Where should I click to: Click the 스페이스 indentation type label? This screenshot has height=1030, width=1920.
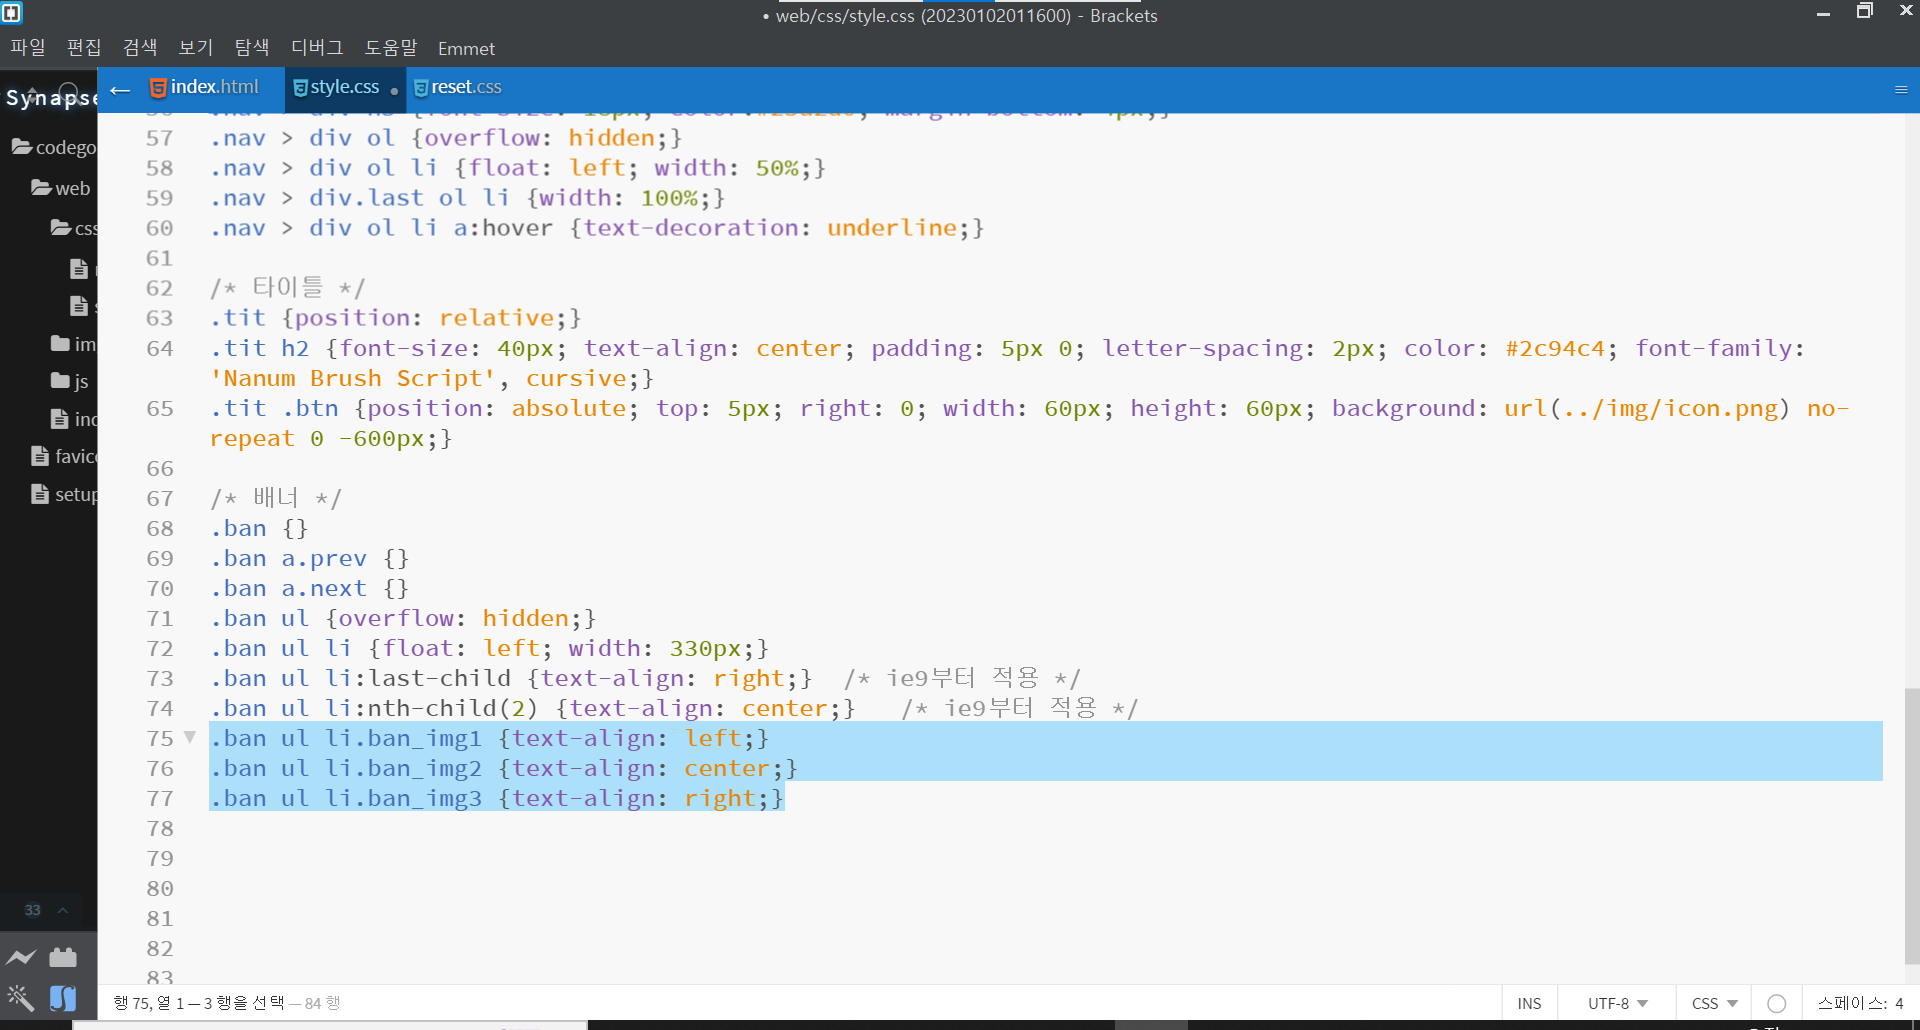tap(1851, 1003)
